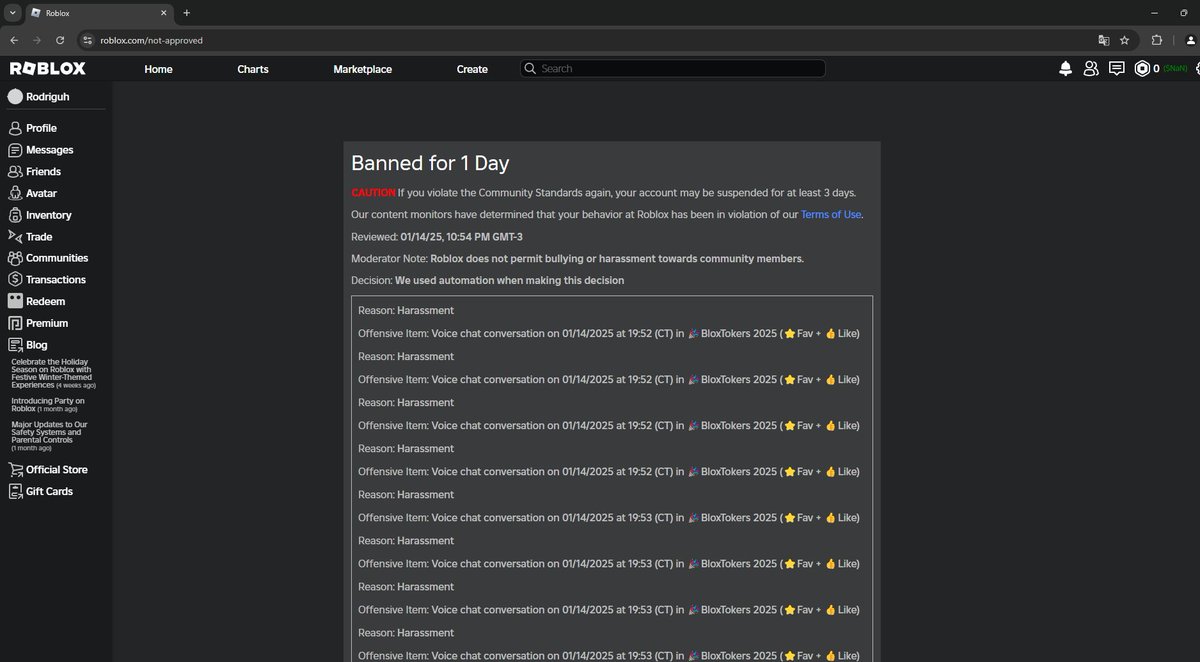This screenshot has width=1200, height=662.
Task: Open chat messages icon in top bar
Action: [x=1117, y=69]
